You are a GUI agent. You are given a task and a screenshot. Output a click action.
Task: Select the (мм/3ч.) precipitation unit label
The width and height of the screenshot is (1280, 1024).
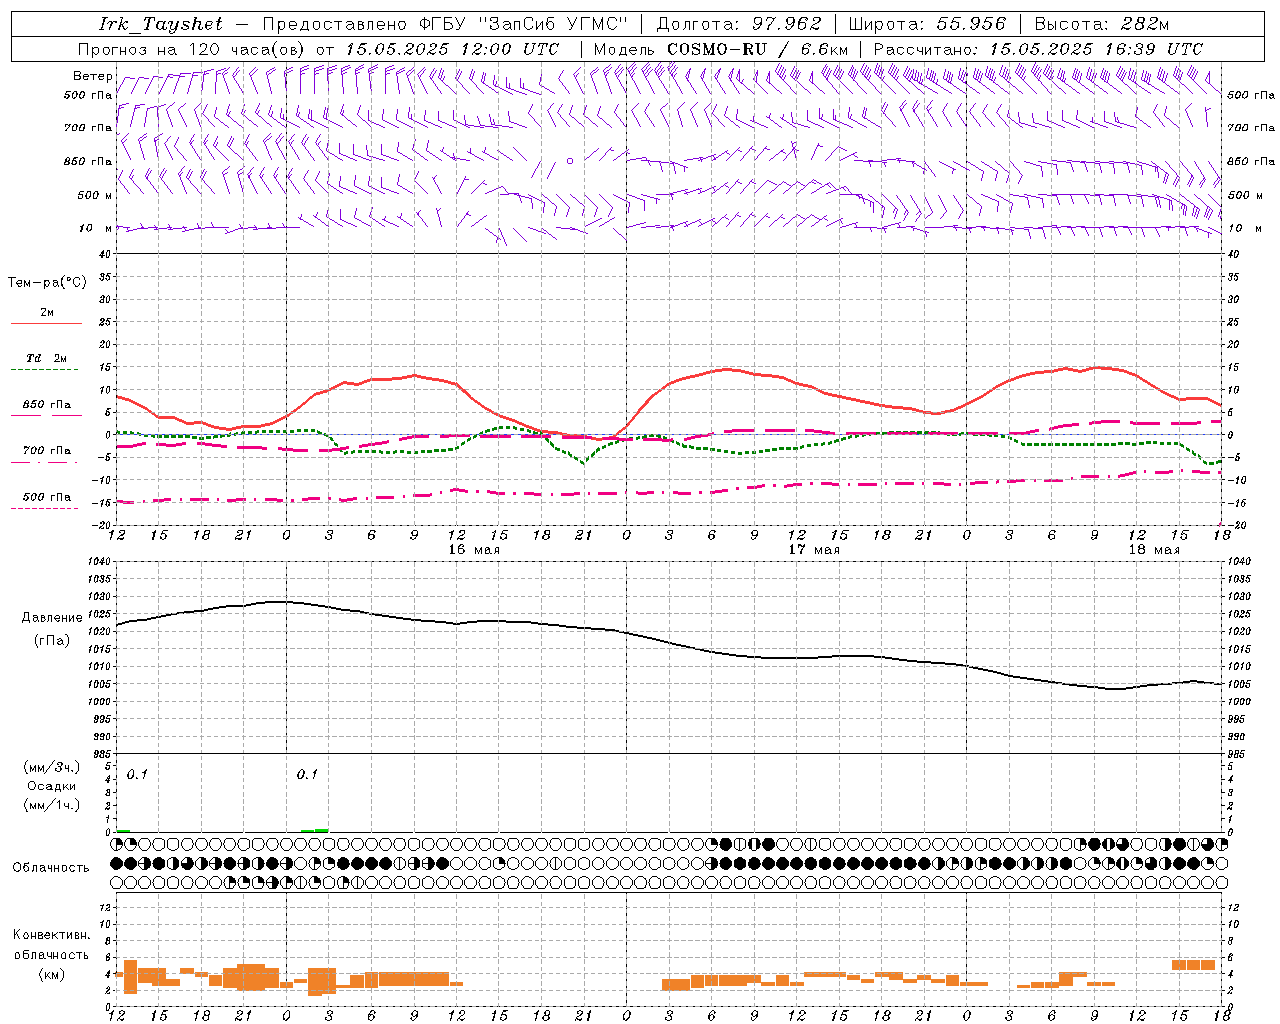point(52,767)
